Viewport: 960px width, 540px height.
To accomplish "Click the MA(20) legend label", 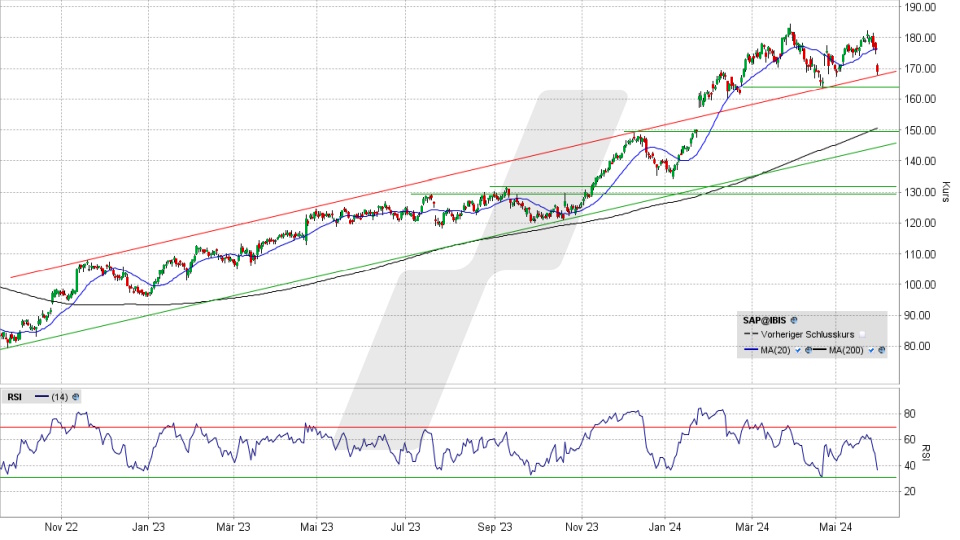I will coord(775,350).
